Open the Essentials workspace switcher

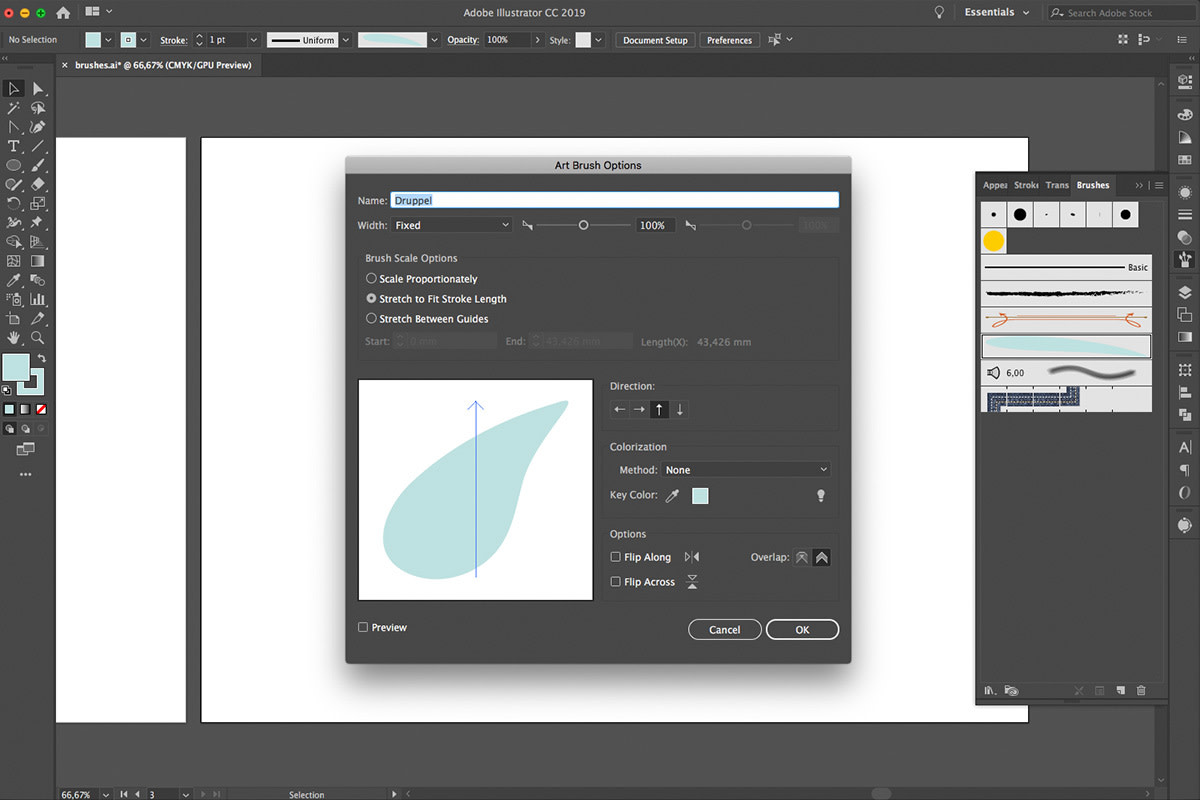(997, 13)
